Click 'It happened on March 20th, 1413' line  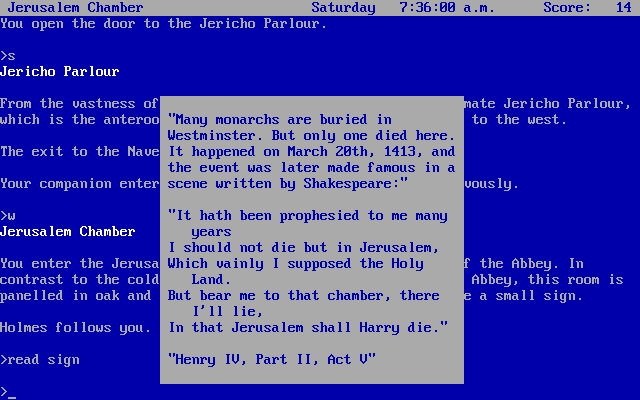(x=311, y=151)
